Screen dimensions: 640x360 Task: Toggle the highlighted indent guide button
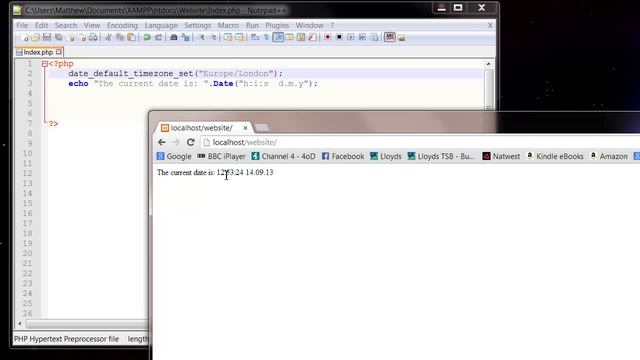coord(278,38)
